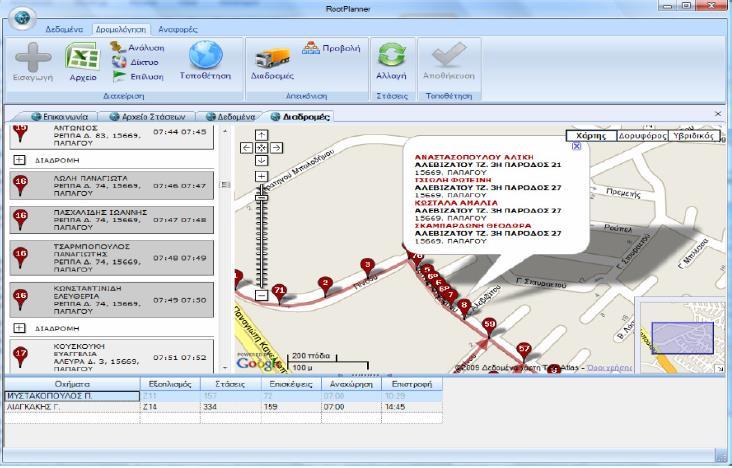Close the document tab panel with X
This screenshot has width=732, height=468.
click(x=718, y=113)
